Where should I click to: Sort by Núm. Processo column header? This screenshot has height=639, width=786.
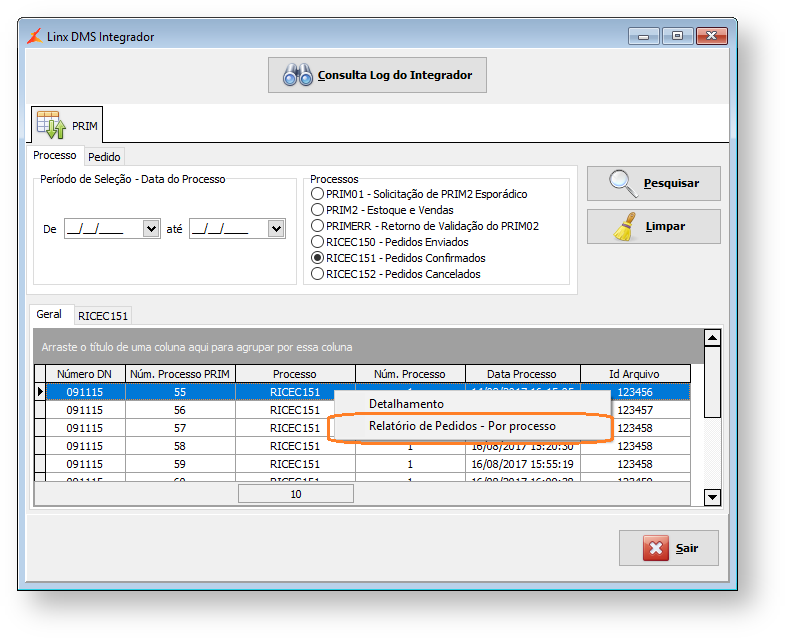click(x=410, y=374)
